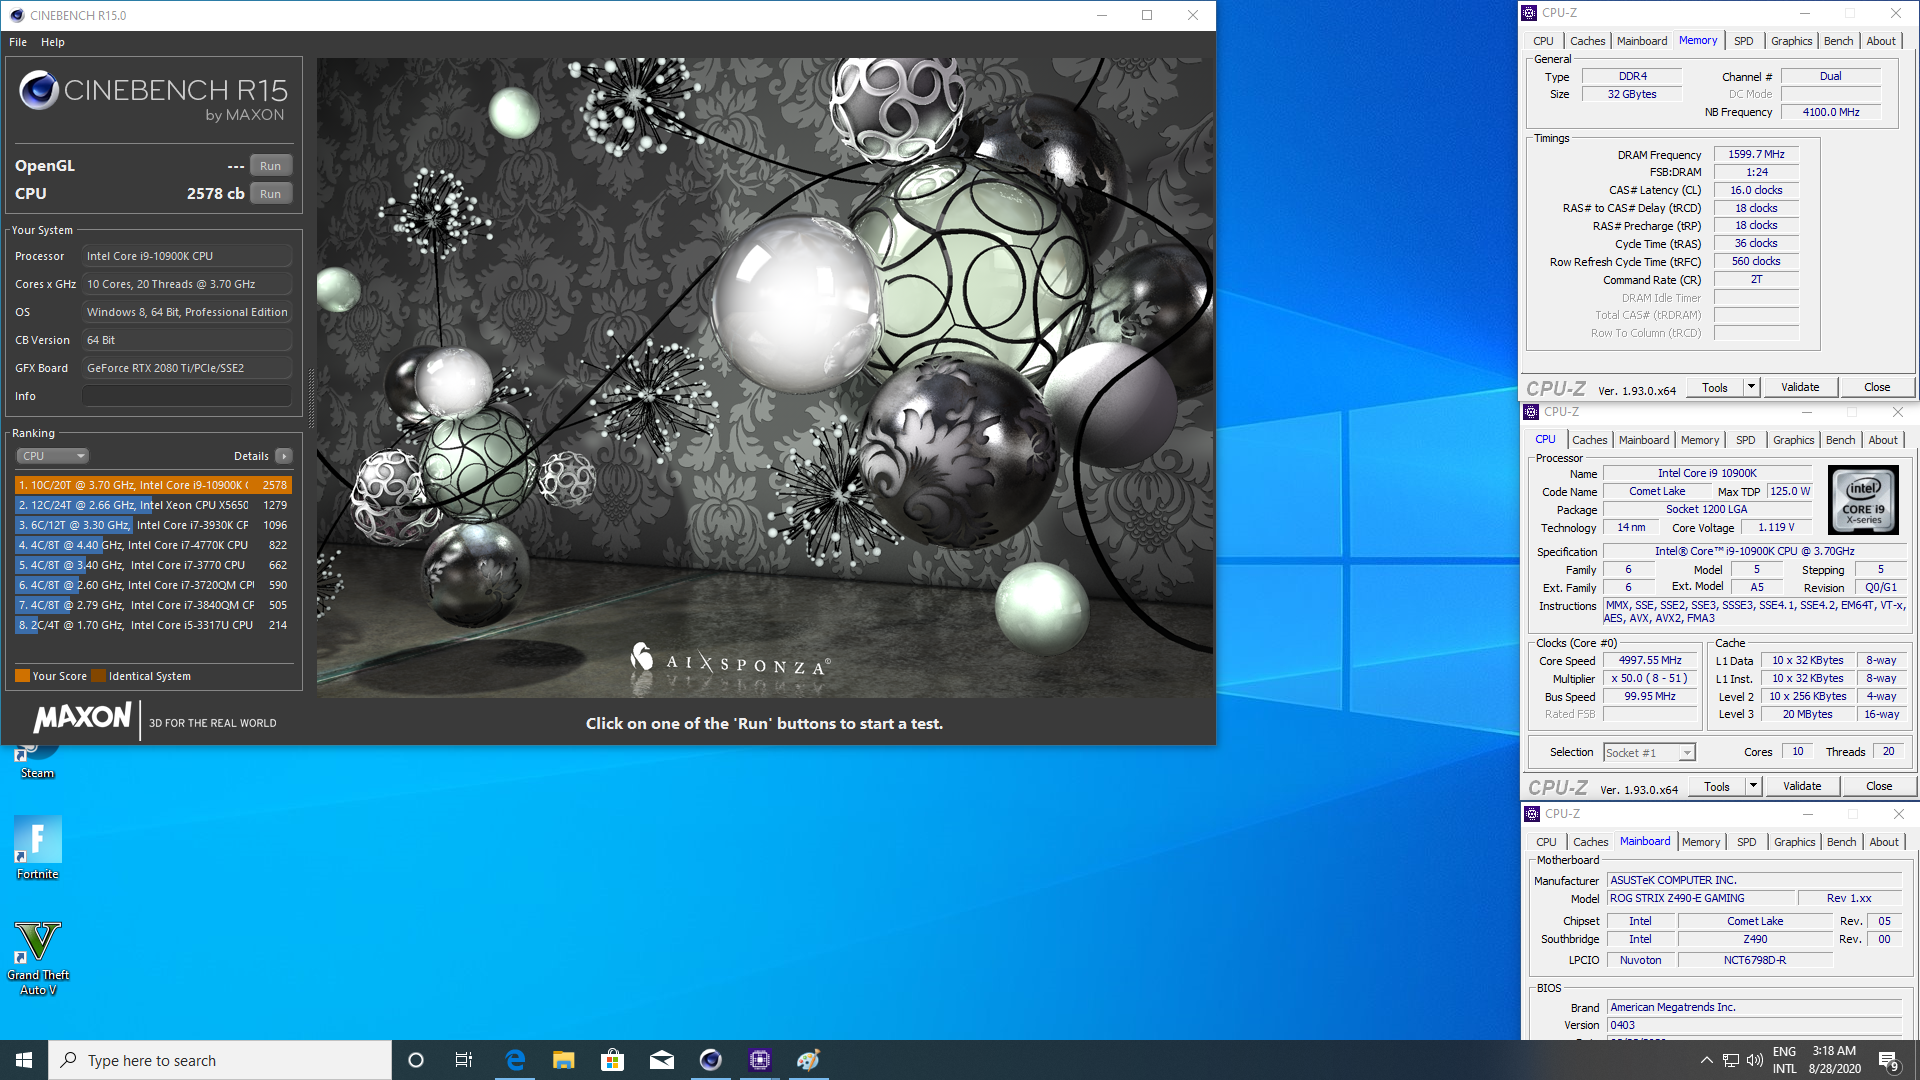Open the taskbar clock and calendar
The height and width of the screenshot is (1080, 1920).
[1834, 1060]
